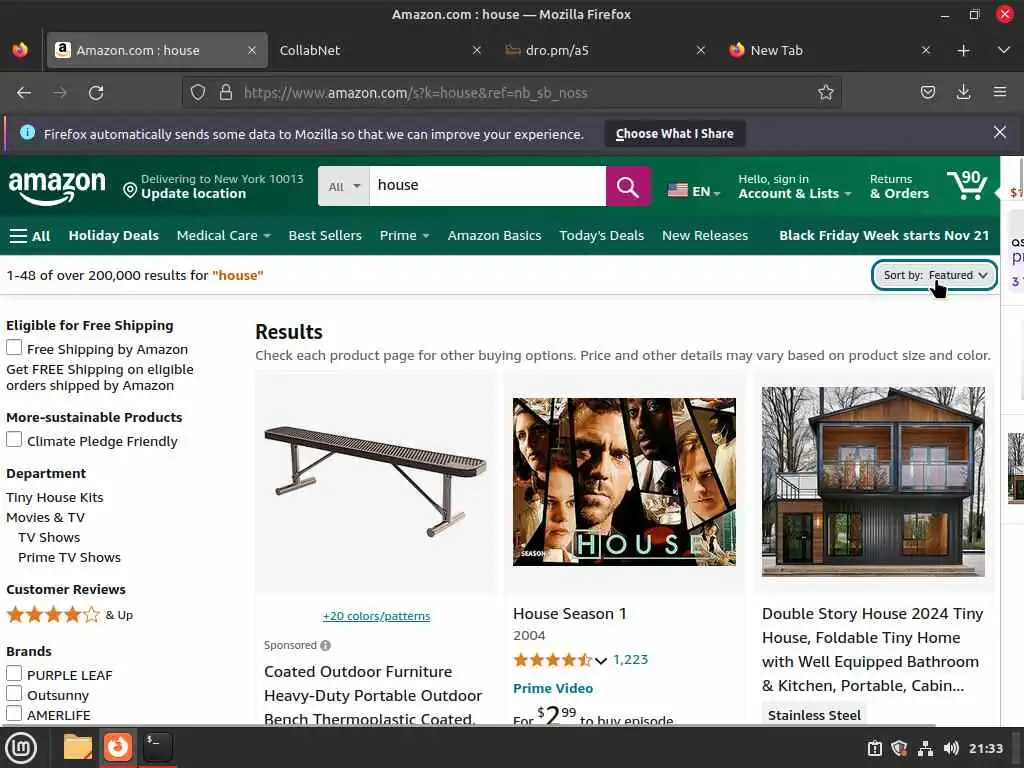This screenshot has width=1024, height=768.
Task: Filter by 4 stars & Up reviews
Action: [x=69, y=615]
